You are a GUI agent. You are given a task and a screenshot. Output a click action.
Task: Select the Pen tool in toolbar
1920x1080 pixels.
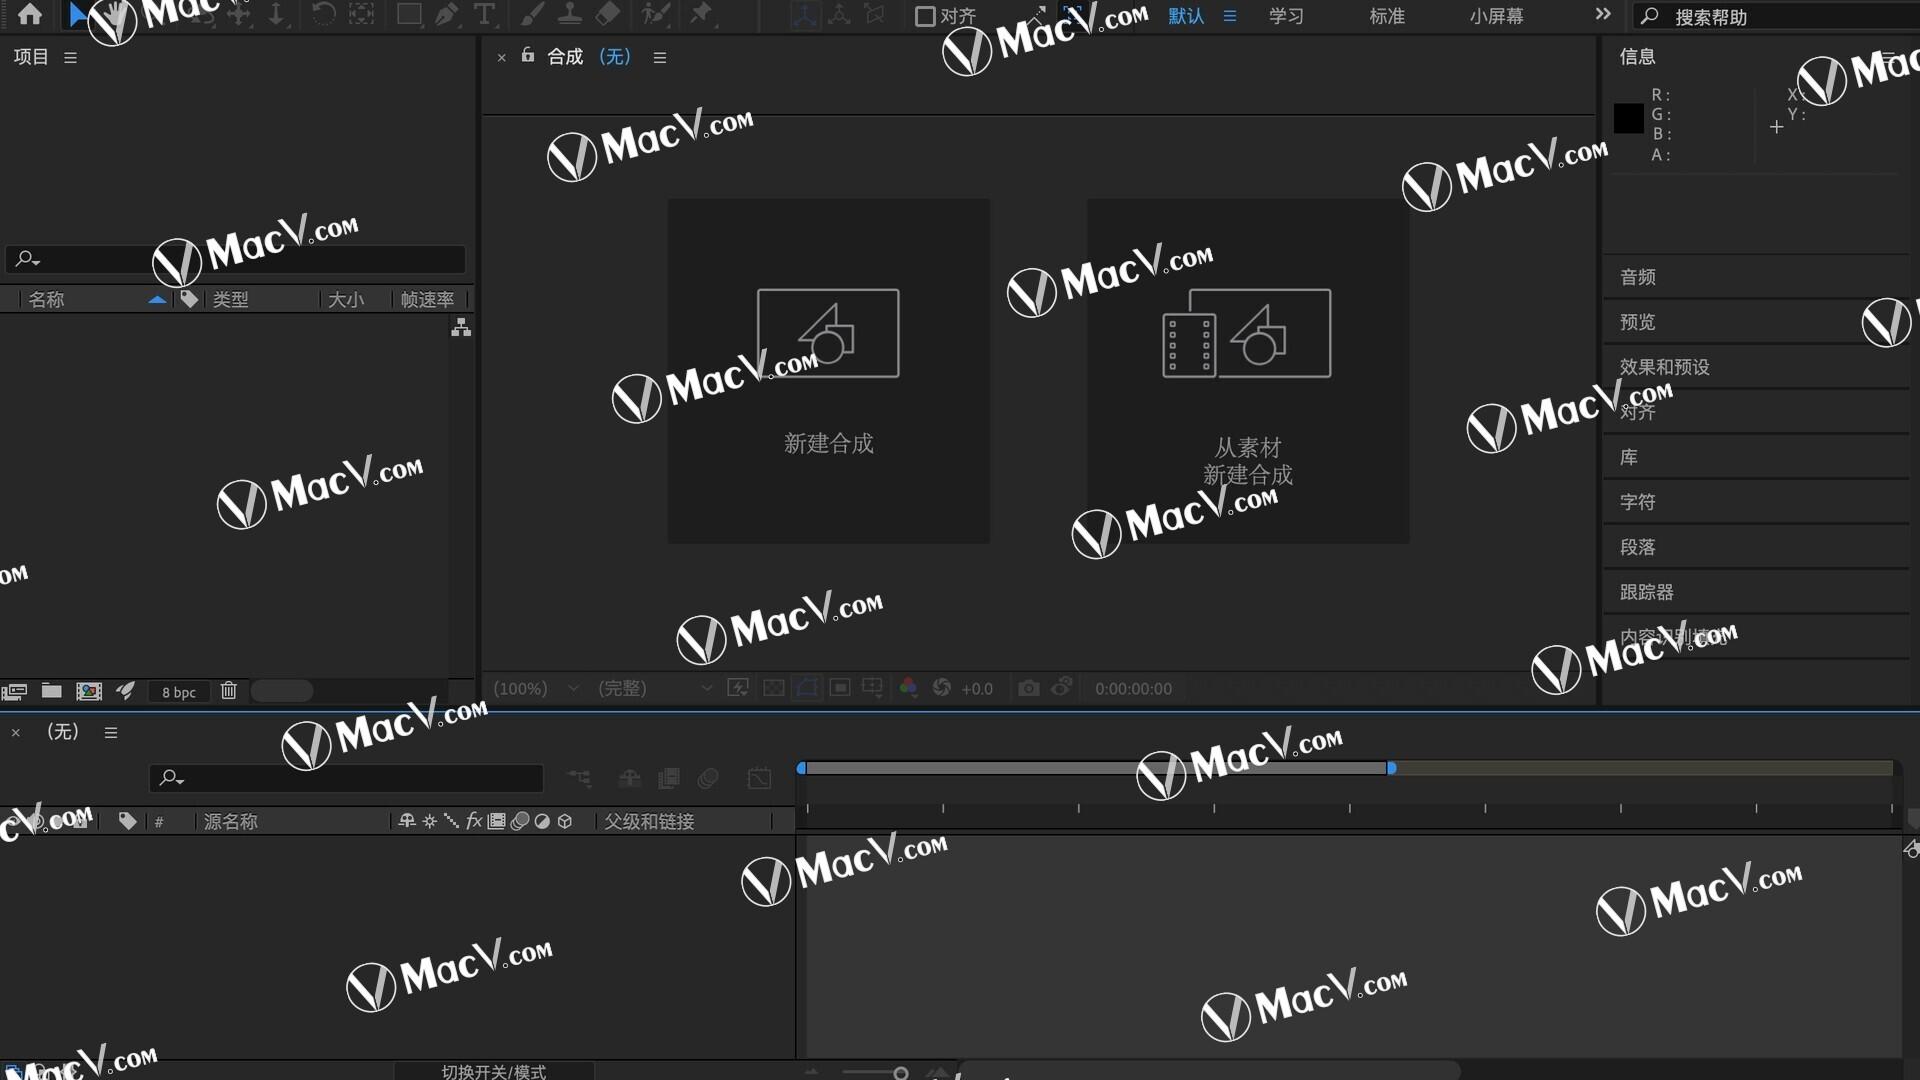(446, 15)
